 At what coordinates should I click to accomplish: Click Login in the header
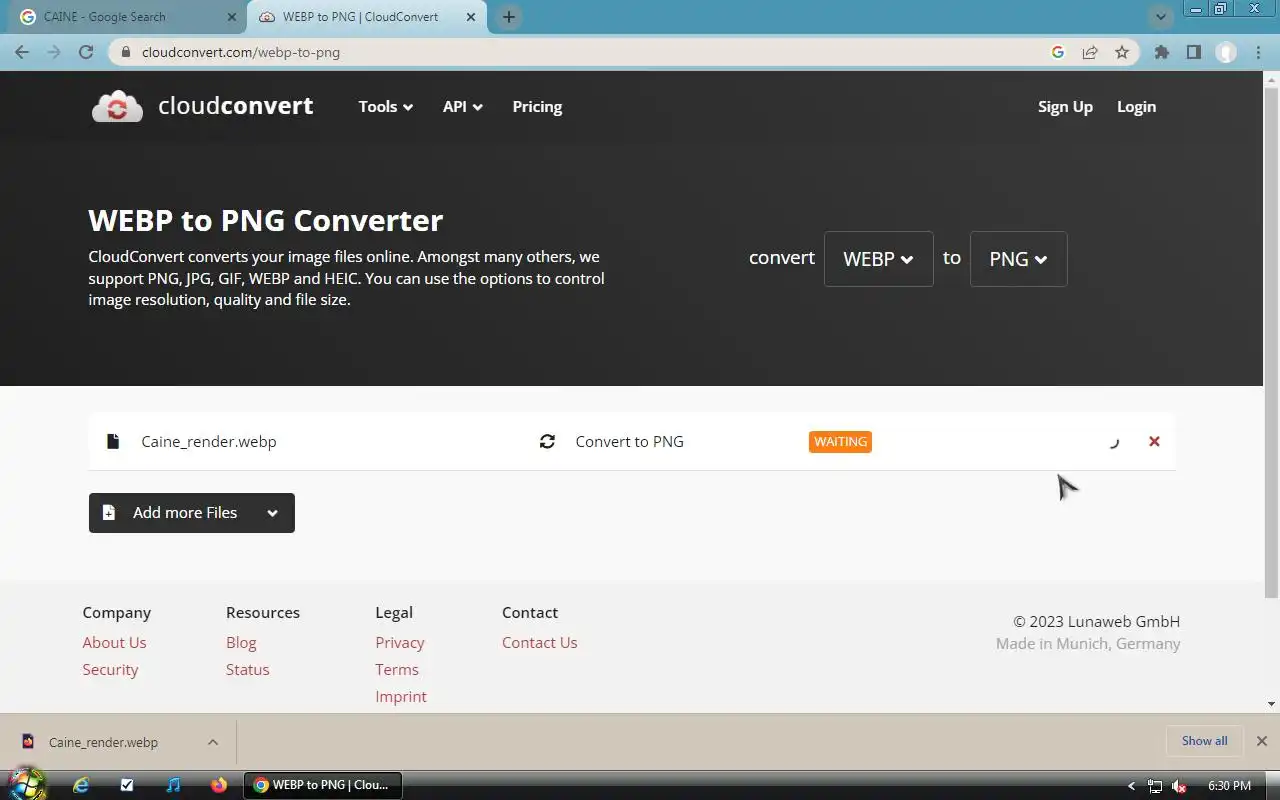click(x=1136, y=107)
